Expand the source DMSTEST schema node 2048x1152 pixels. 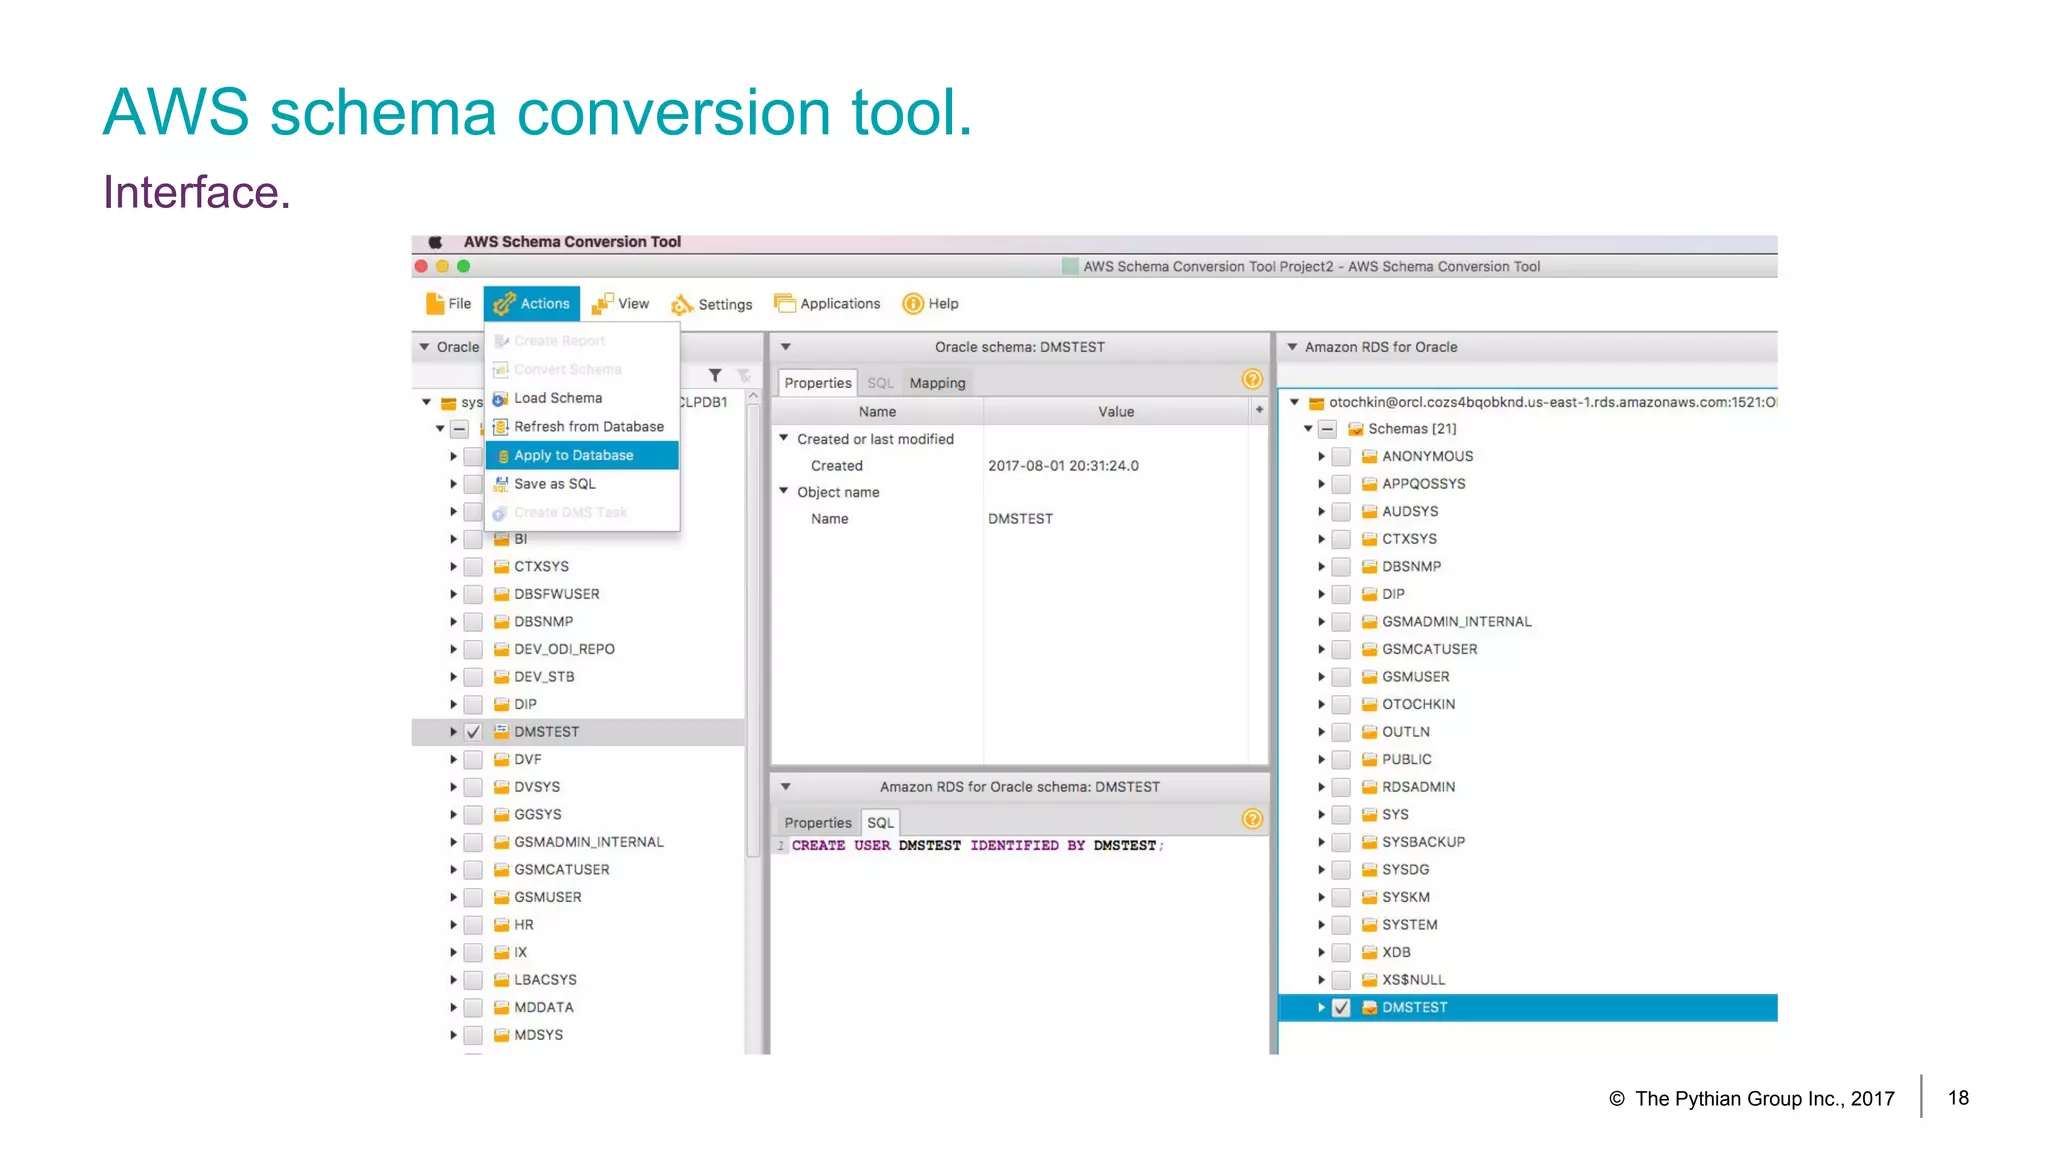[x=453, y=732]
